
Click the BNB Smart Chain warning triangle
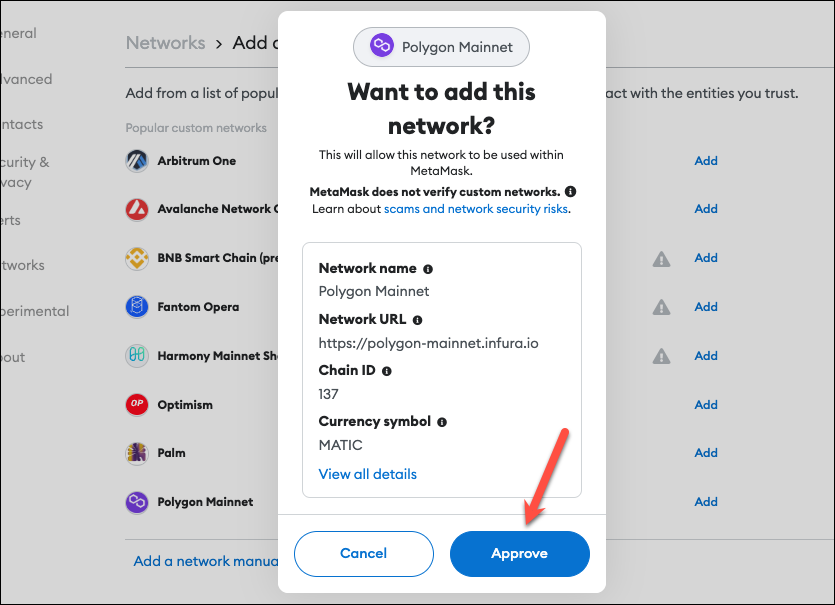pos(661,259)
